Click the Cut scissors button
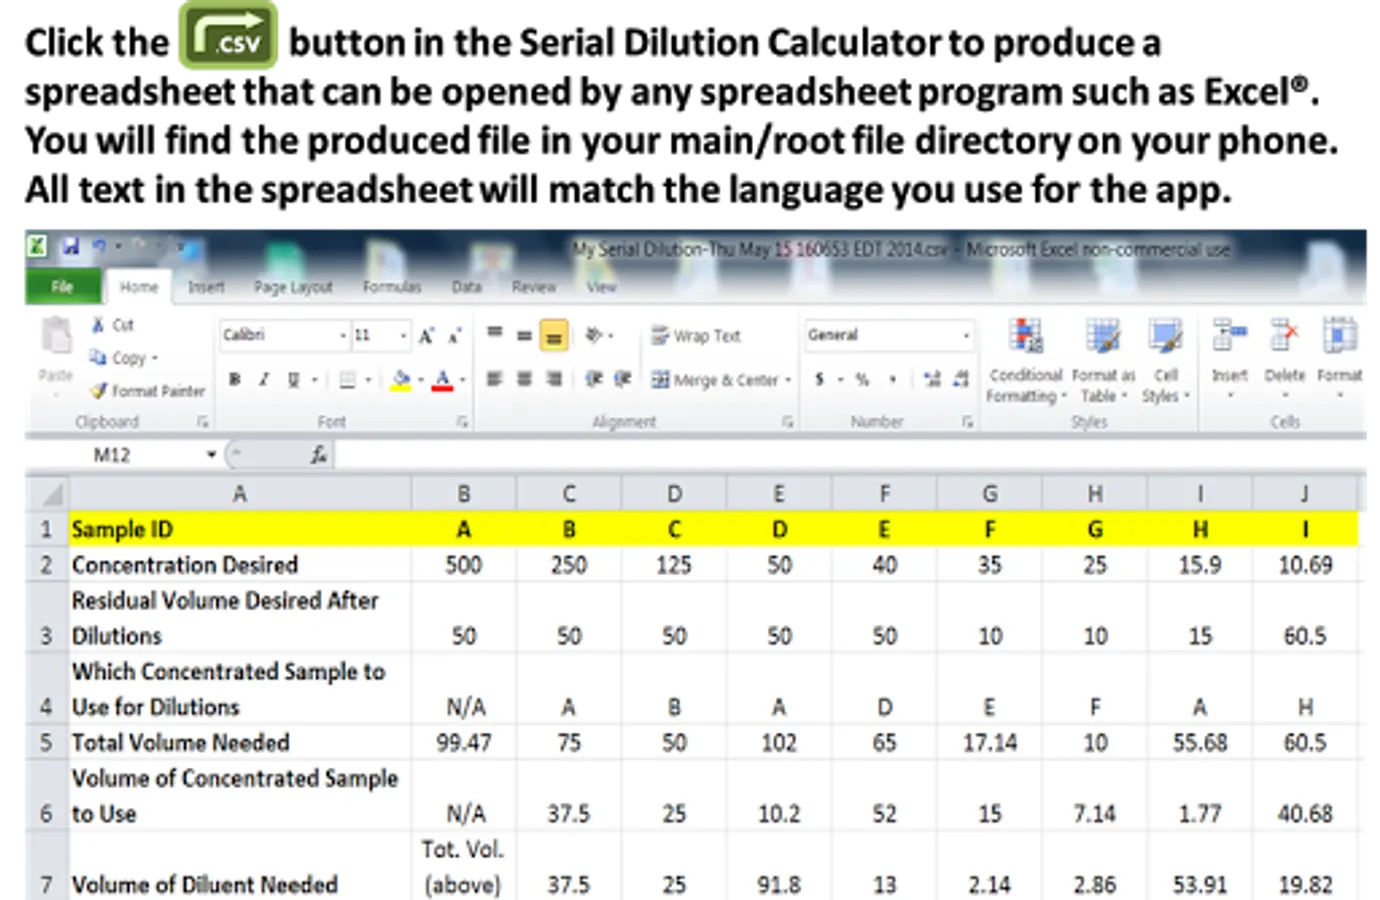Image resolution: width=1380 pixels, height=900 pixels. pos(112,325)
